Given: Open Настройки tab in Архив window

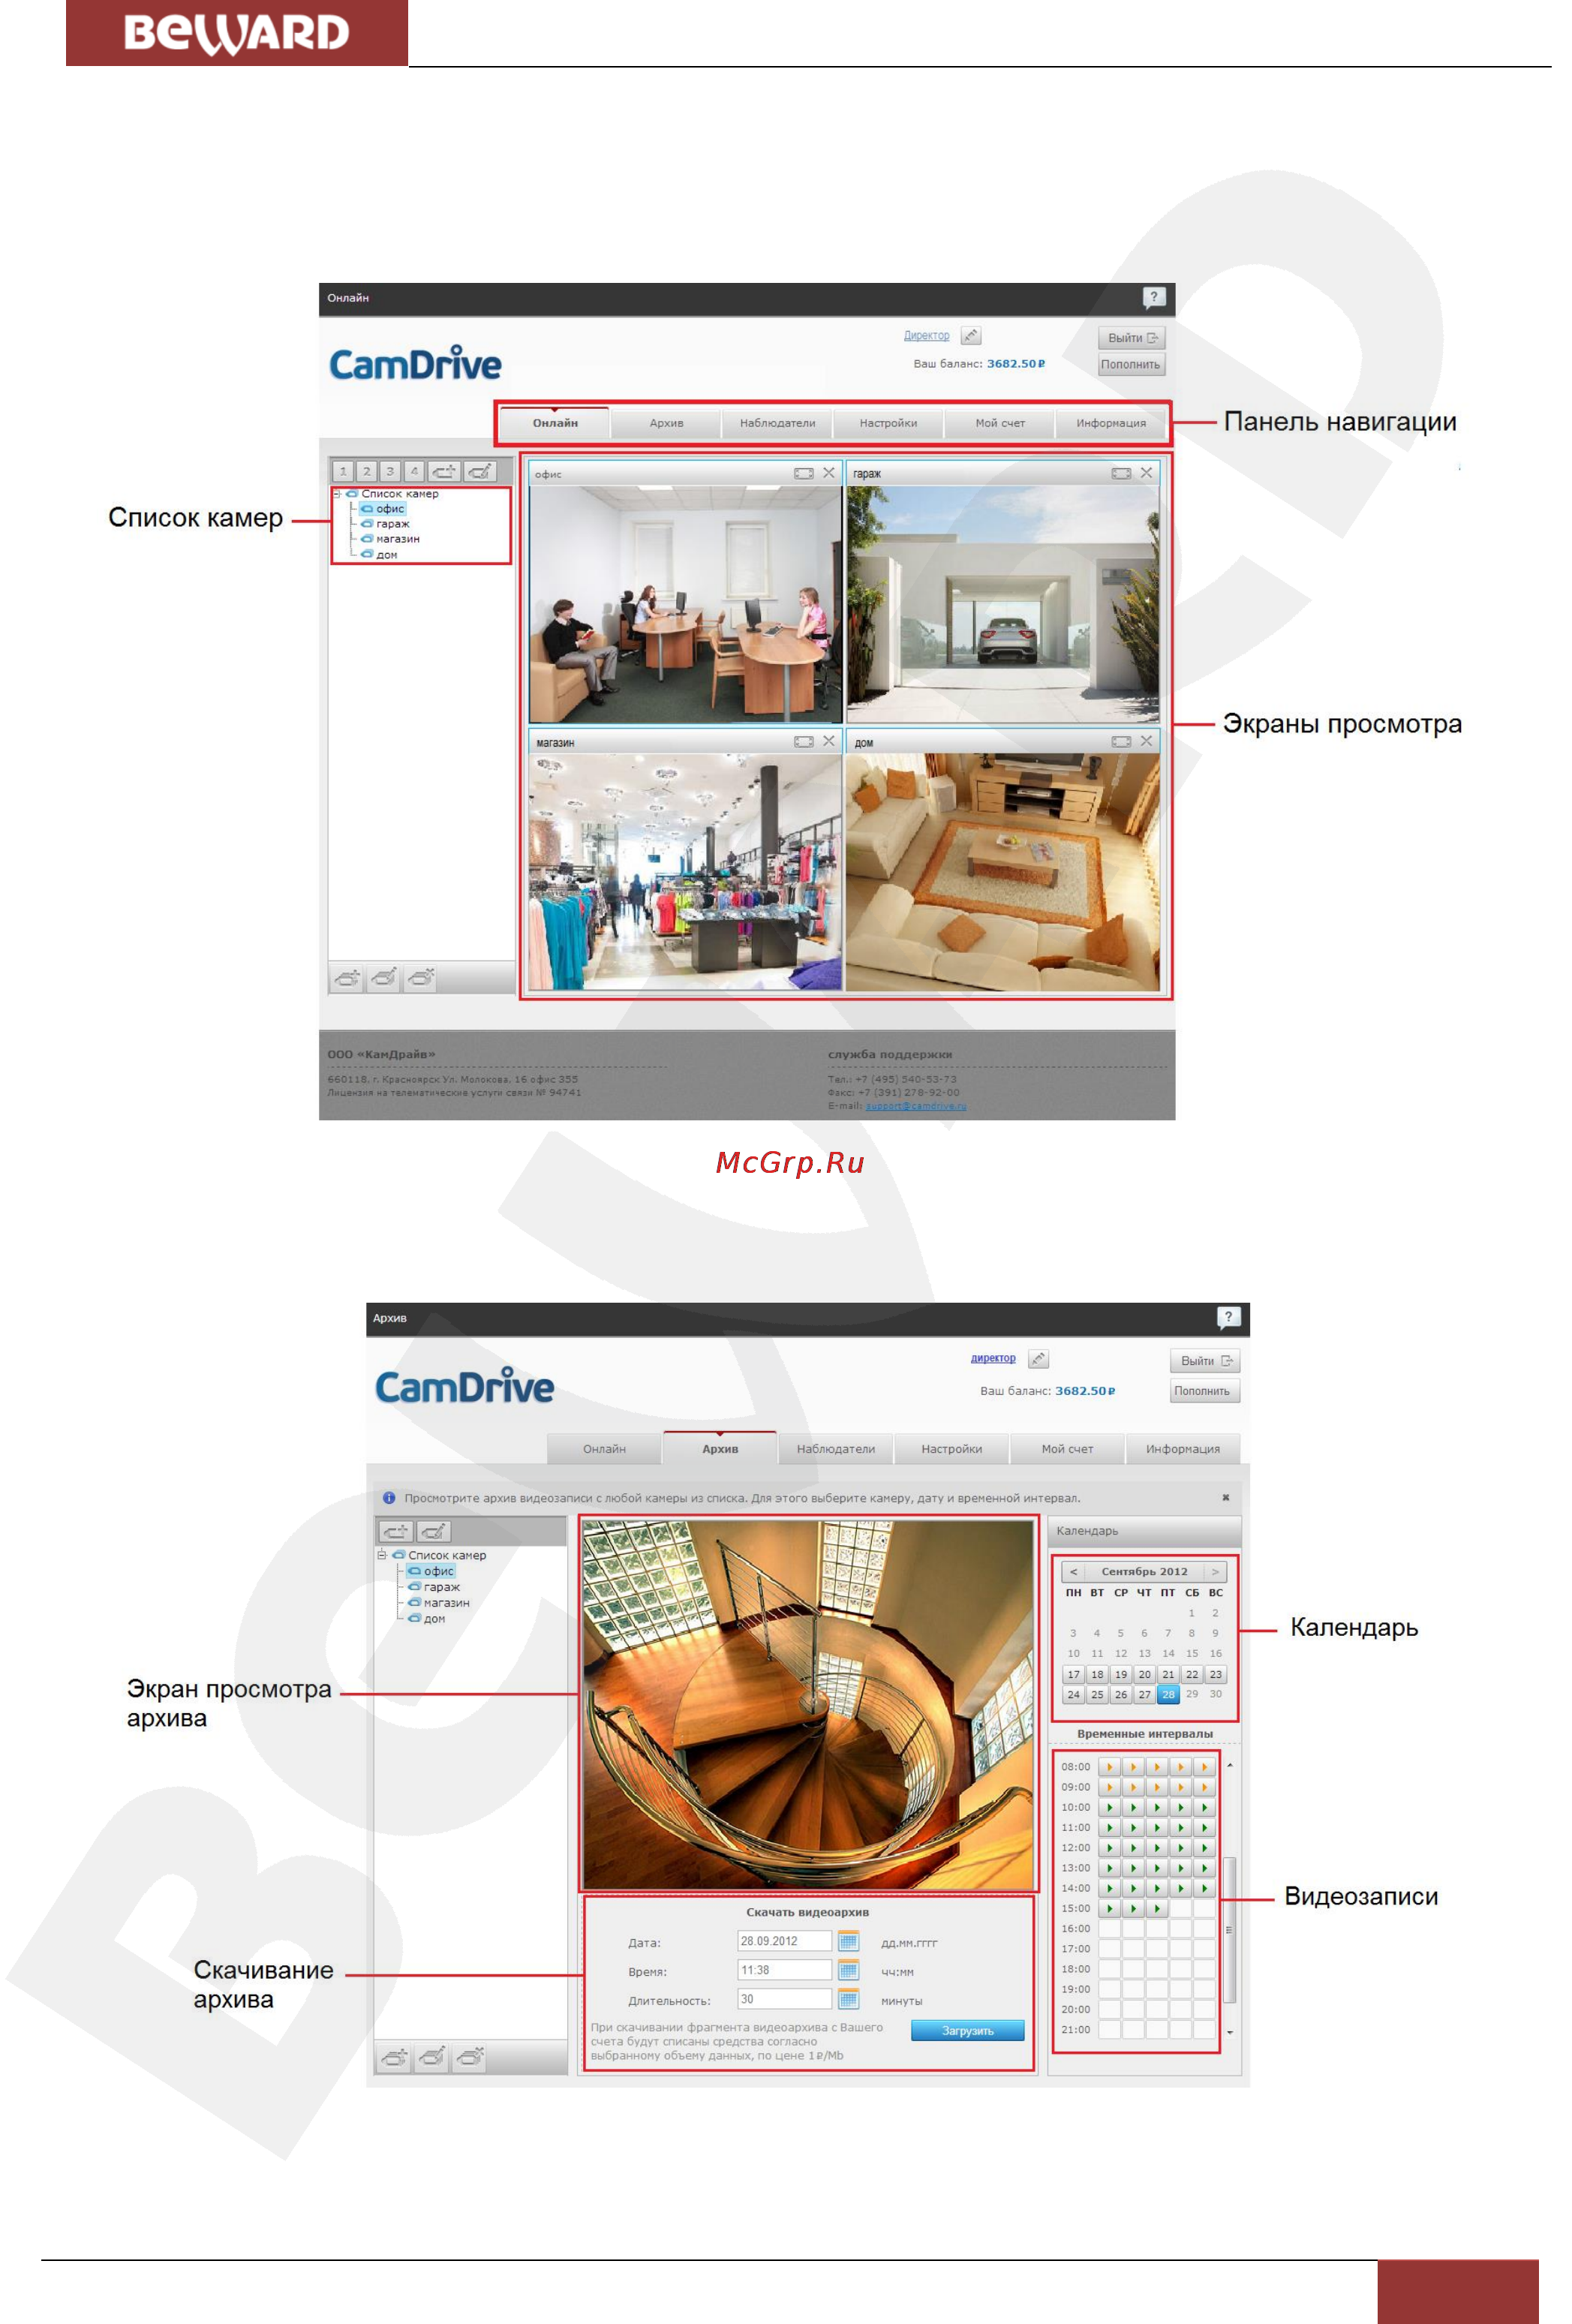Looking at the screenshot, I should tap(952, 1449).
